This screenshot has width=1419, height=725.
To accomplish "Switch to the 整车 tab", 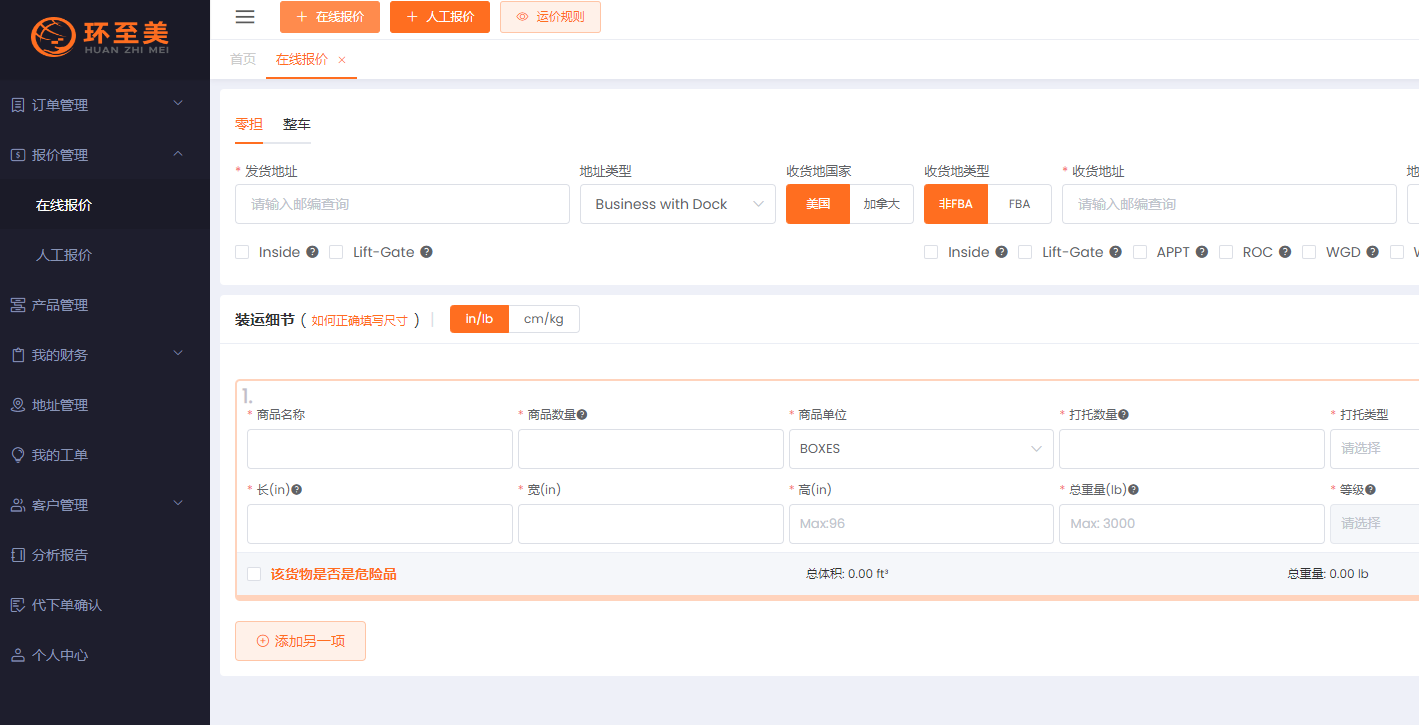I will point(297,124).
